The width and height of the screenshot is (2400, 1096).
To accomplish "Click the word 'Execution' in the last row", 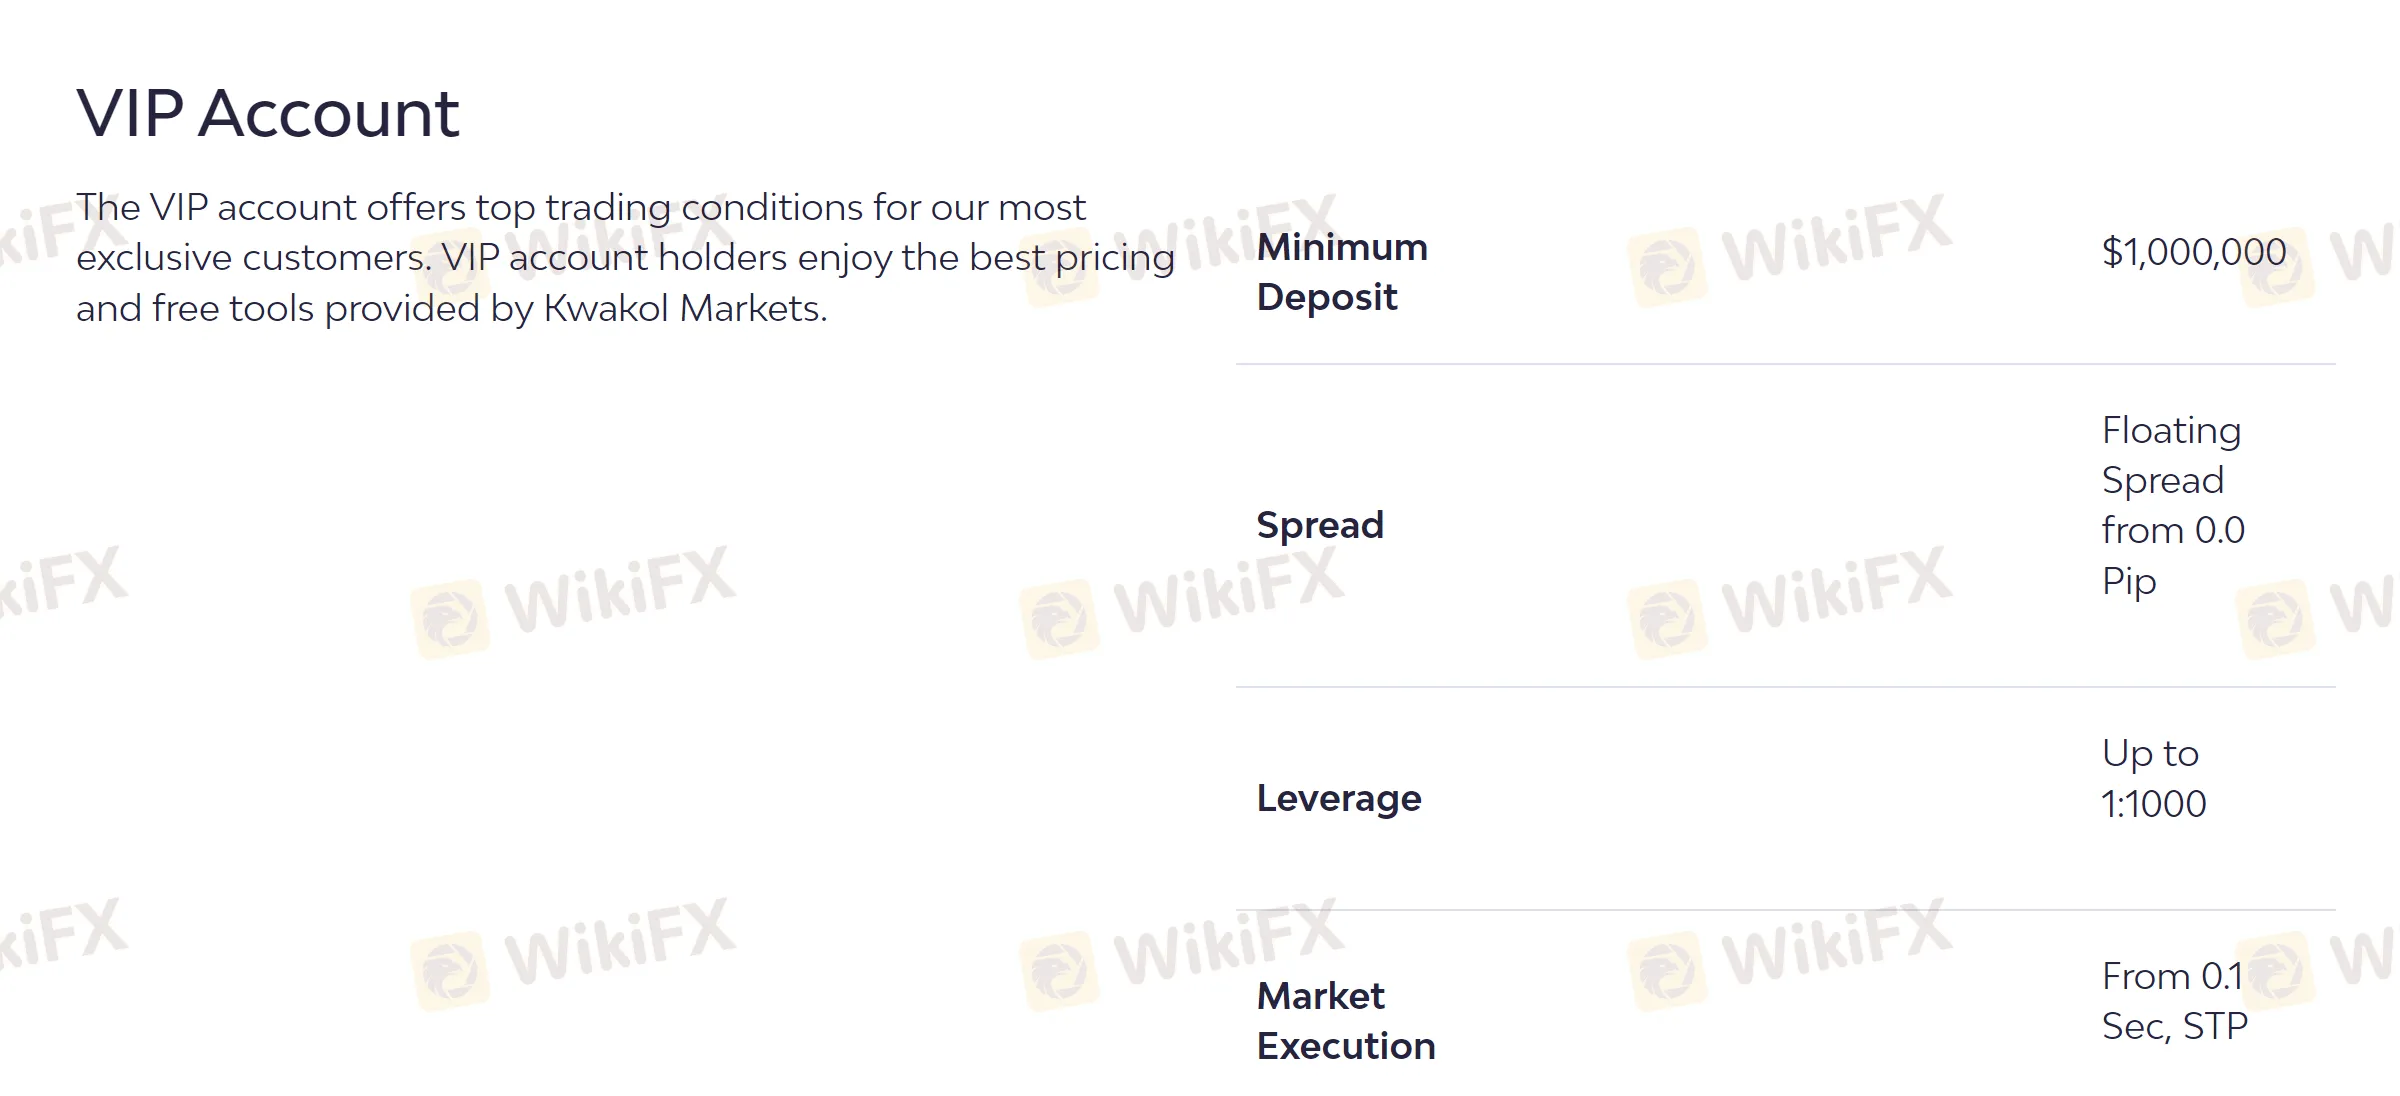I will (1345, 1046).
